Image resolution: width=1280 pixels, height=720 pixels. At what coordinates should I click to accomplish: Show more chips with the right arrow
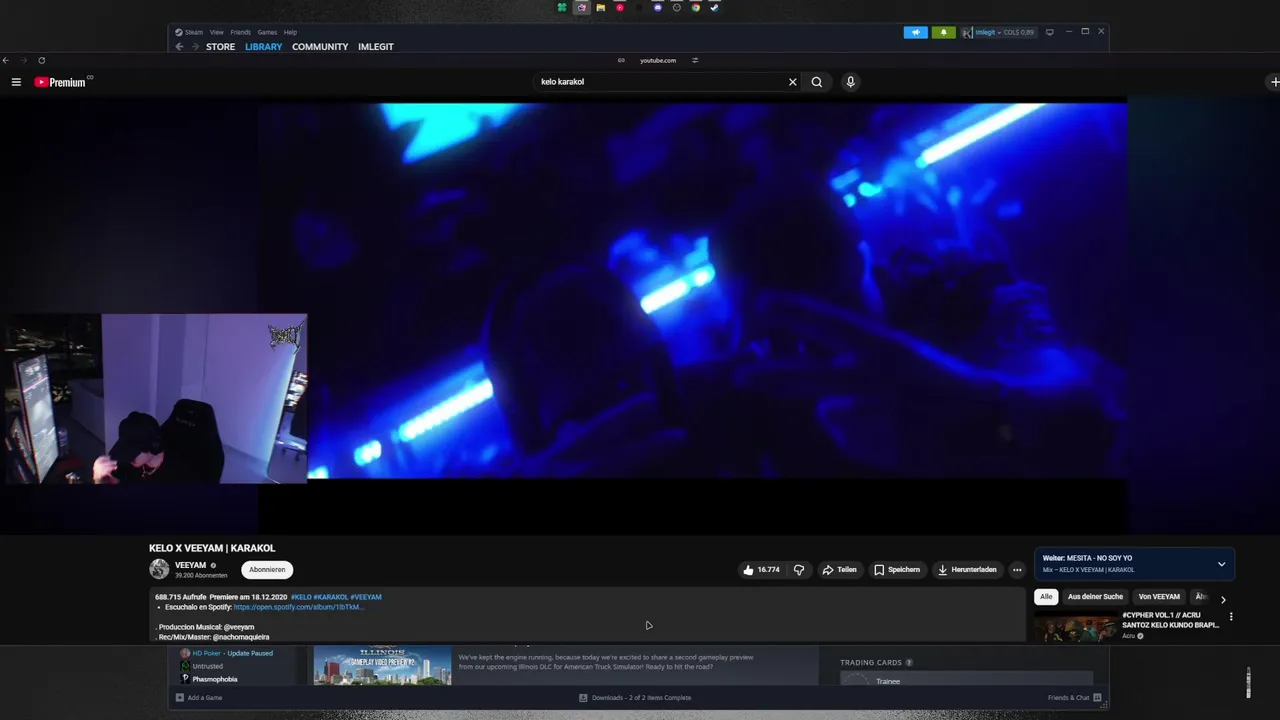coord(1222,599)
